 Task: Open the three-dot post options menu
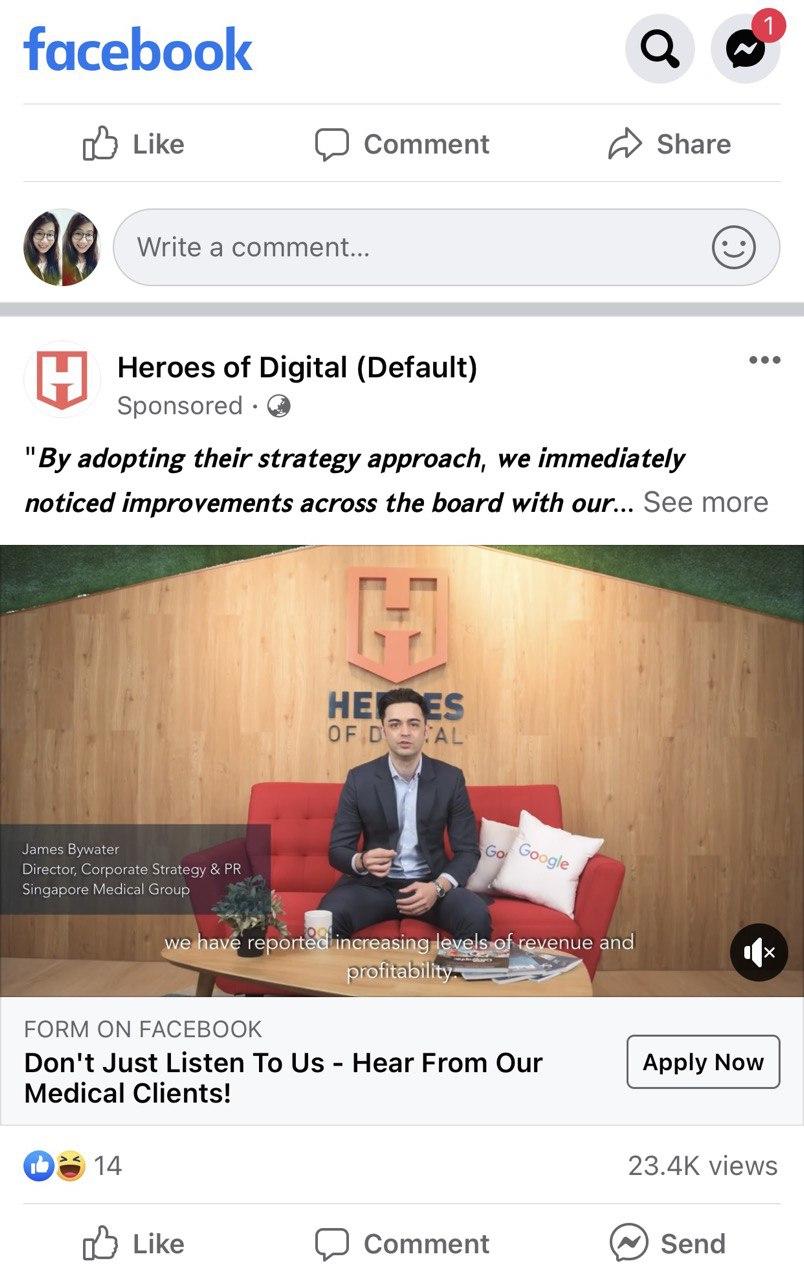(765, 360)
